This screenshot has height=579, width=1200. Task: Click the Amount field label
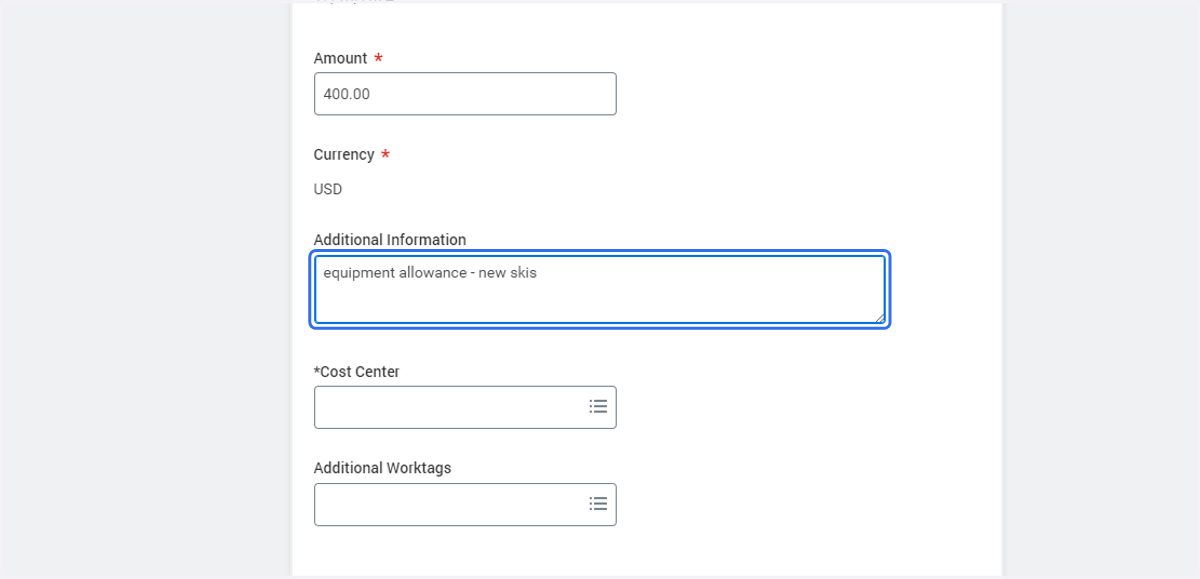[341, 58]
